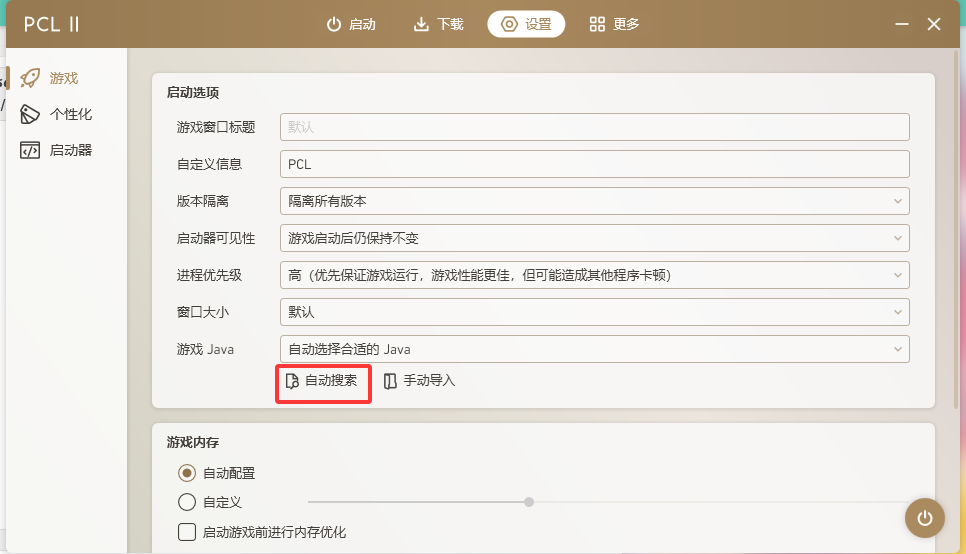Click the 启动器可见性 label

[x=216, y=238]
